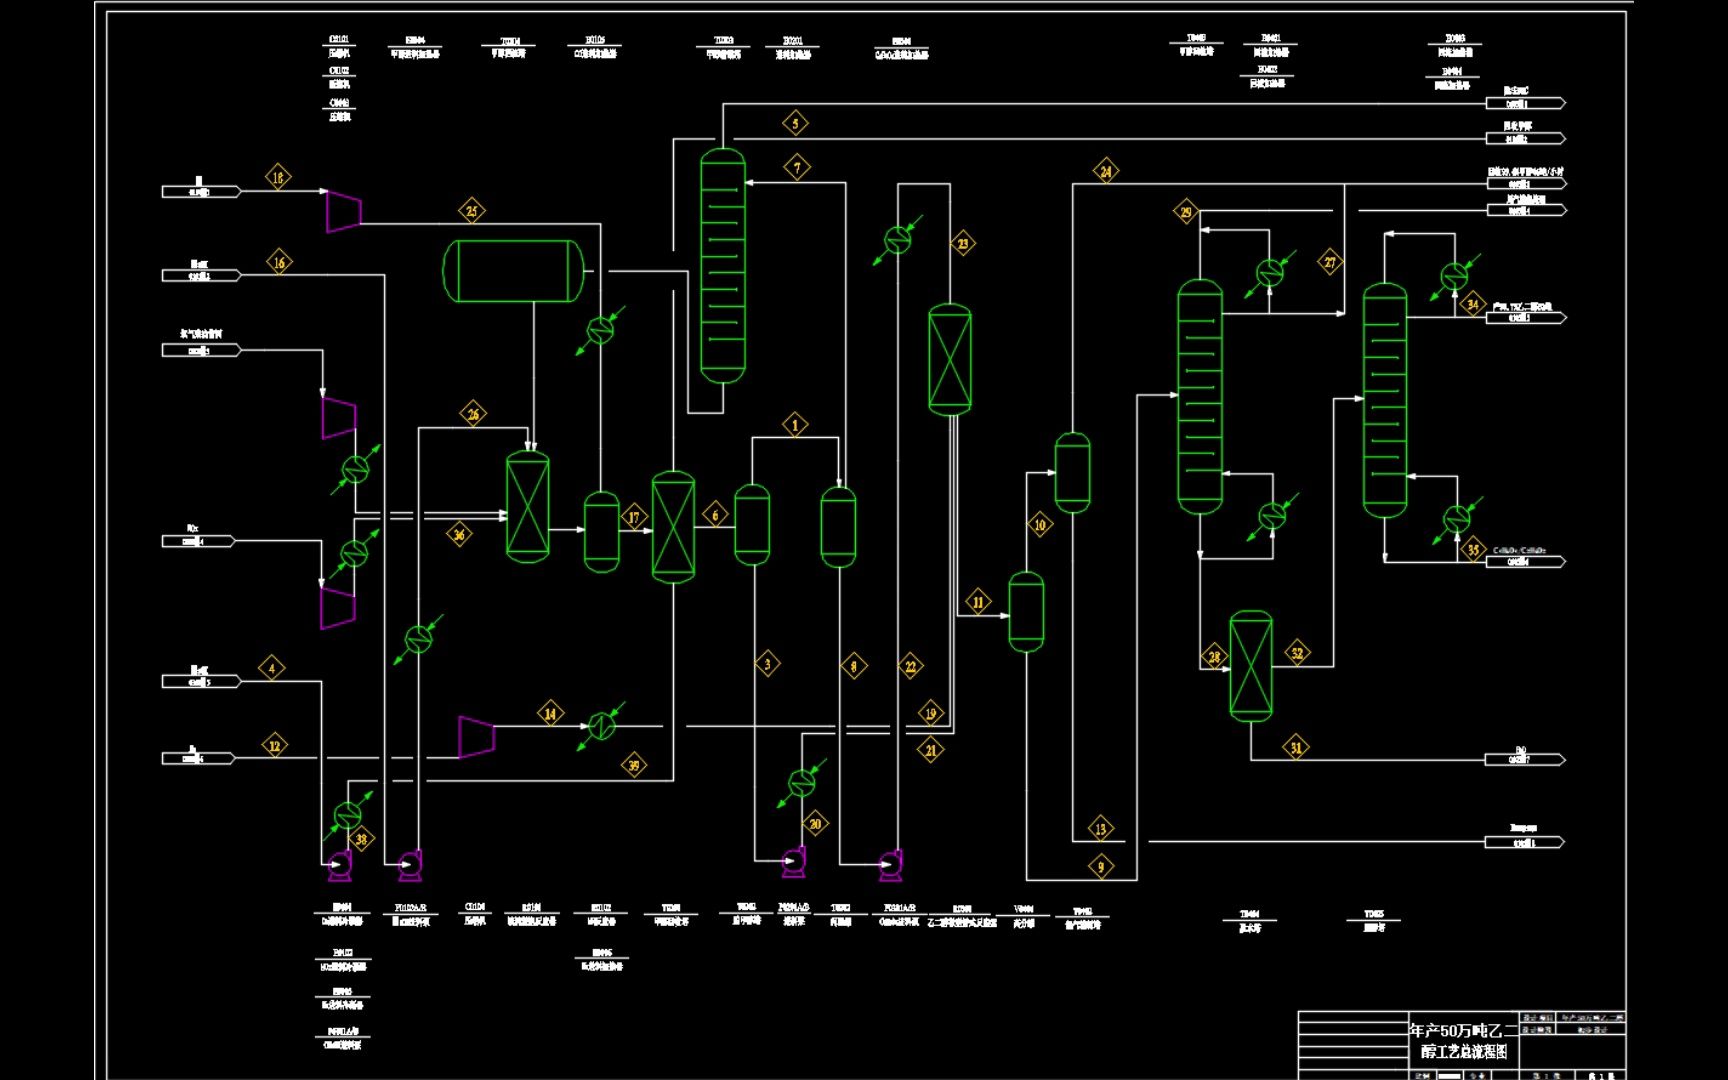The height and width of the screenshot is (1080, 1728).
Task: Pick the heat exchanger on the line below stream 26
Action: (418, 639)
